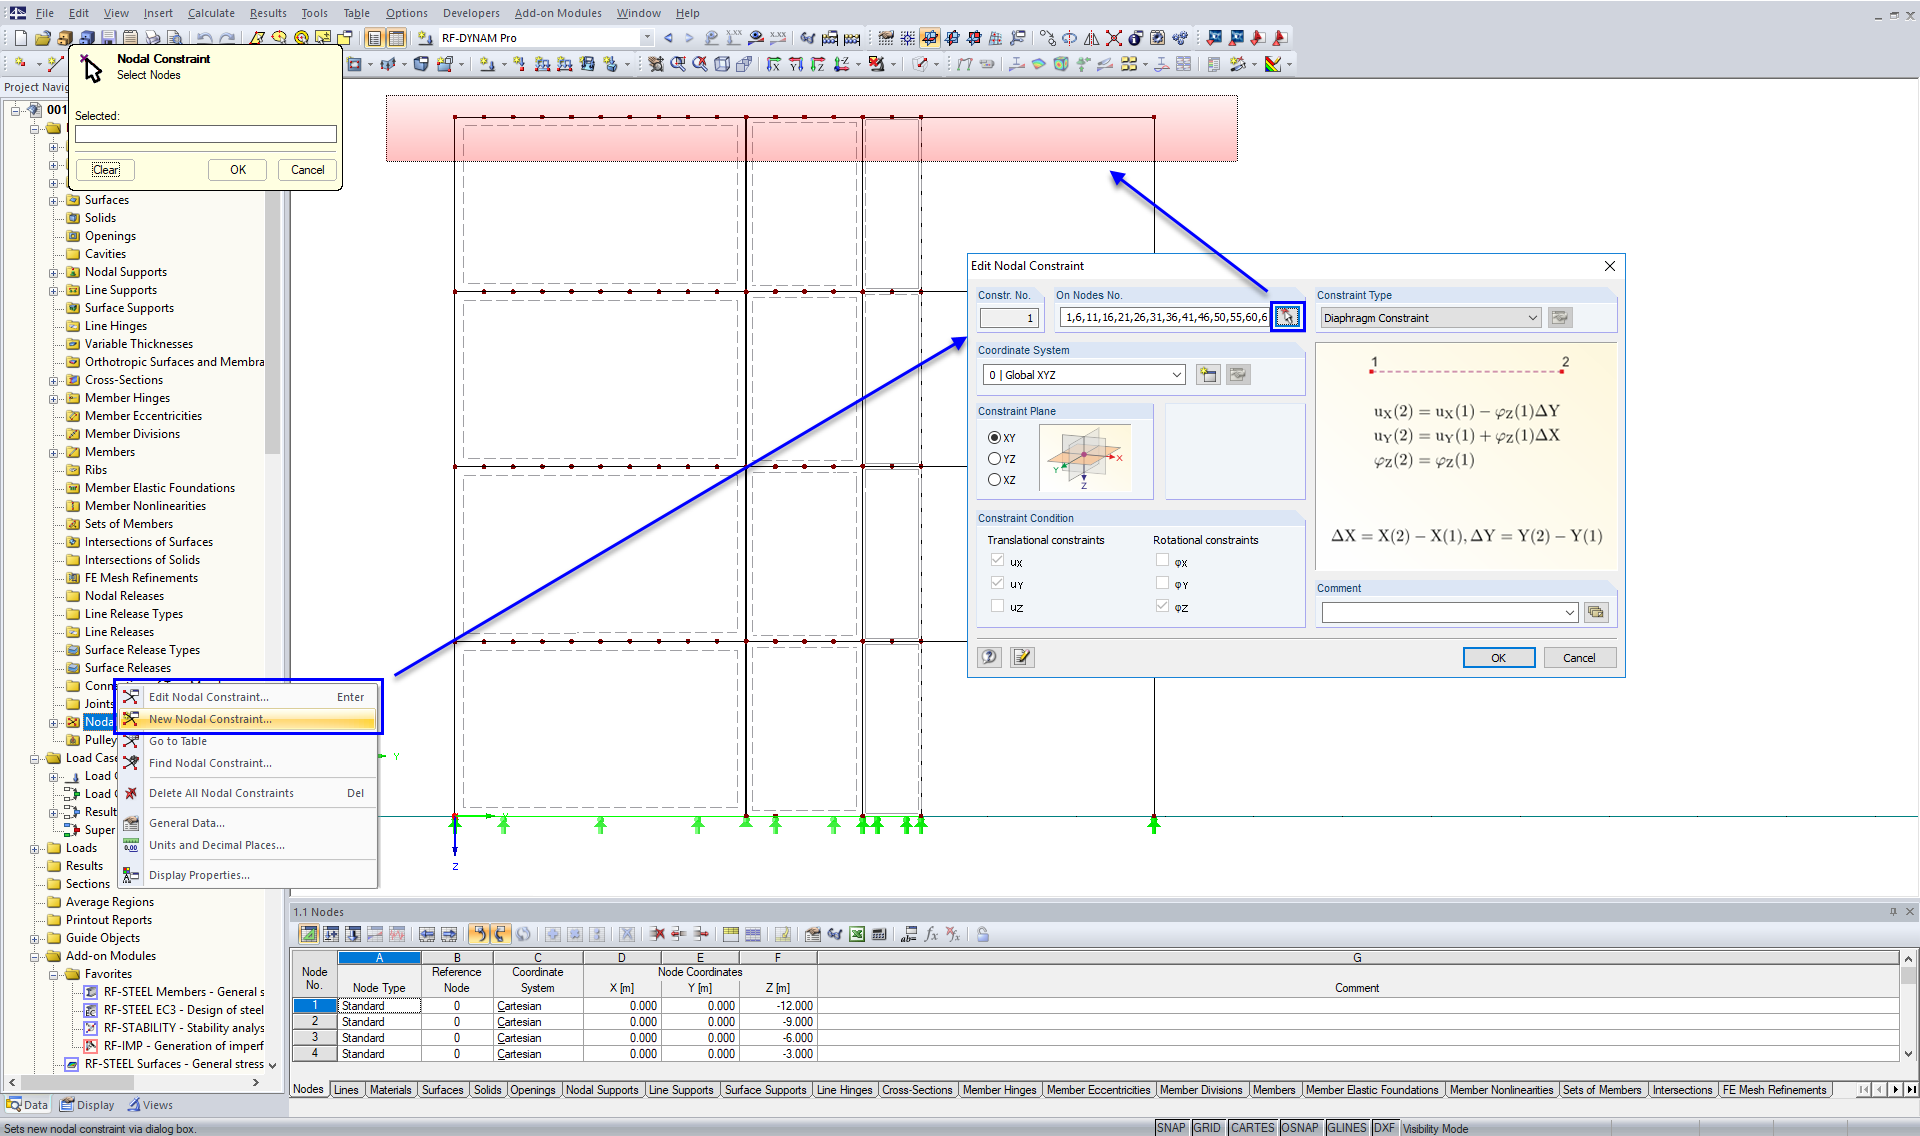Choose New Nodal Constraint from the context menu
The width and height of the screenshot is (1920, 1136).
tap(210, 719)
